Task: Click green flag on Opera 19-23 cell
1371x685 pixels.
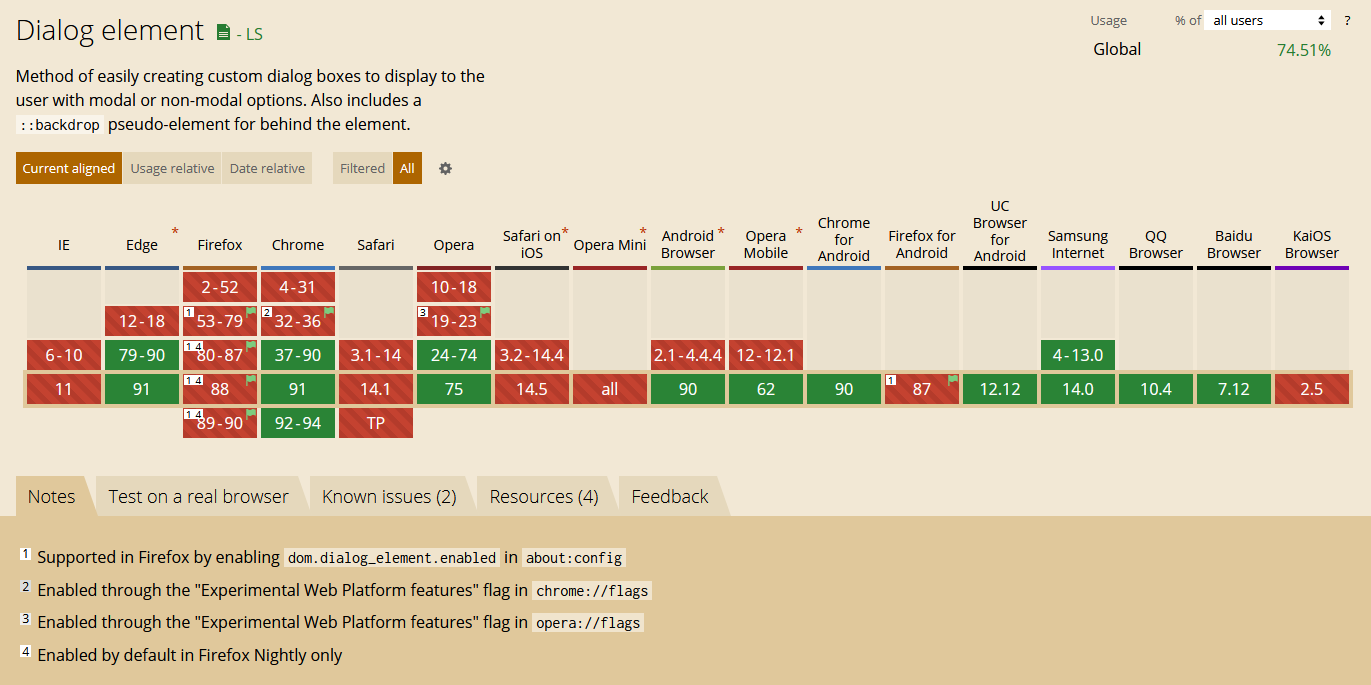Action: click(485, 313)
